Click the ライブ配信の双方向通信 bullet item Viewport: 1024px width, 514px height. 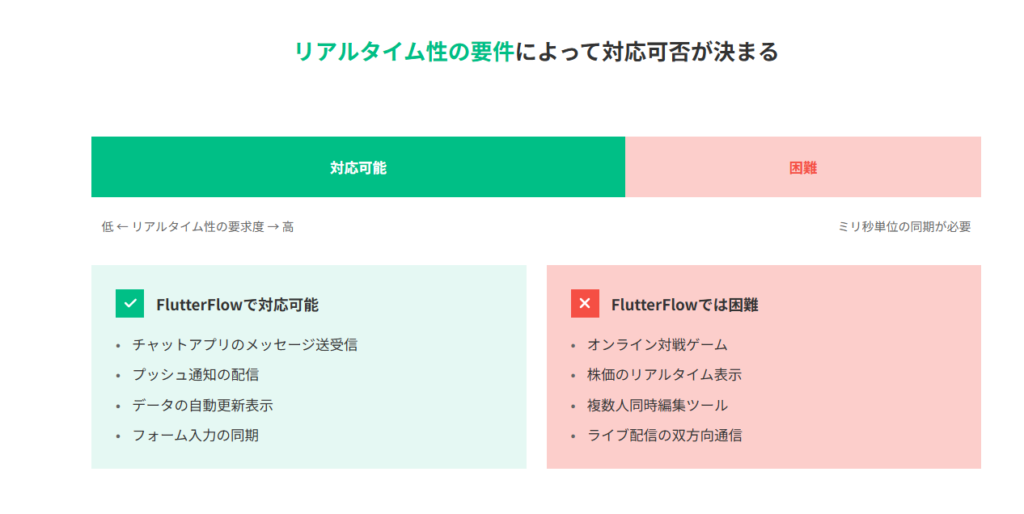[664, 435]
